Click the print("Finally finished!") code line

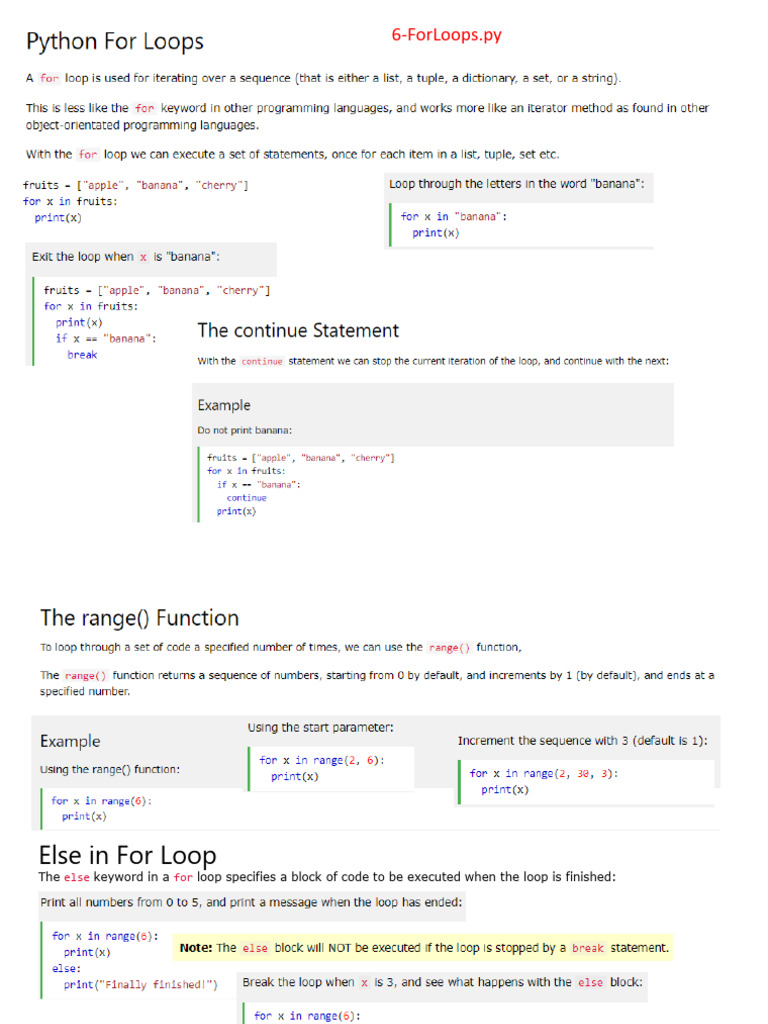(x=140, y=985)
